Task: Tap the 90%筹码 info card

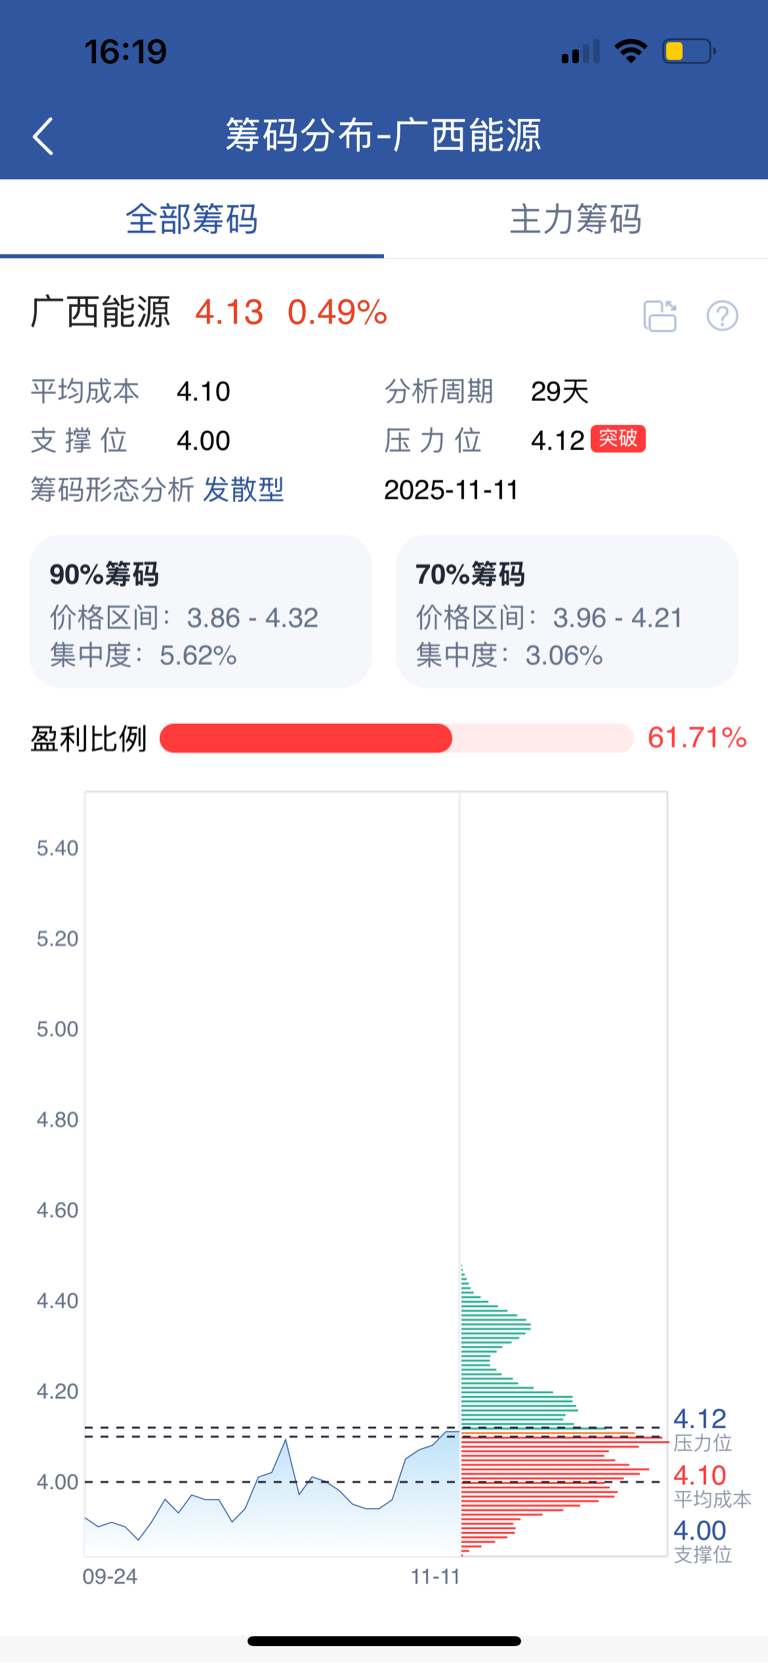Action: pos(201,611)
